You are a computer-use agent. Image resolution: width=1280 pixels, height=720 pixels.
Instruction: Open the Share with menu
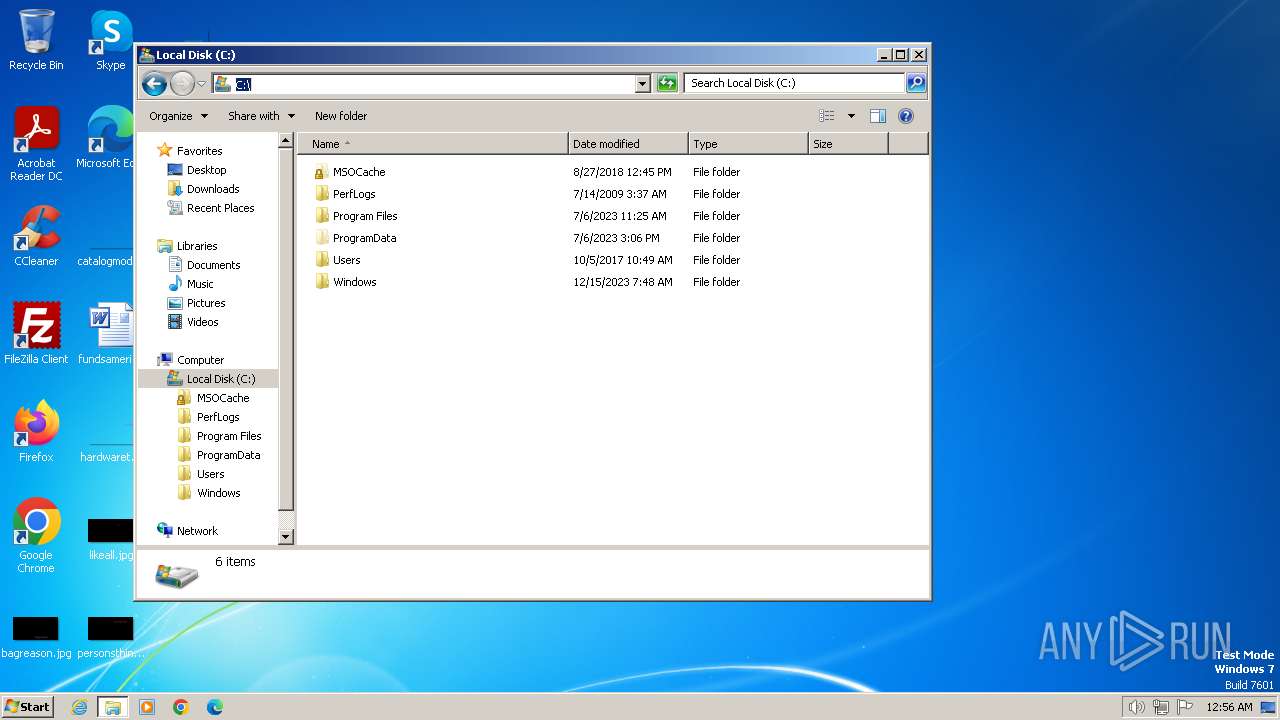click(261, 116)
